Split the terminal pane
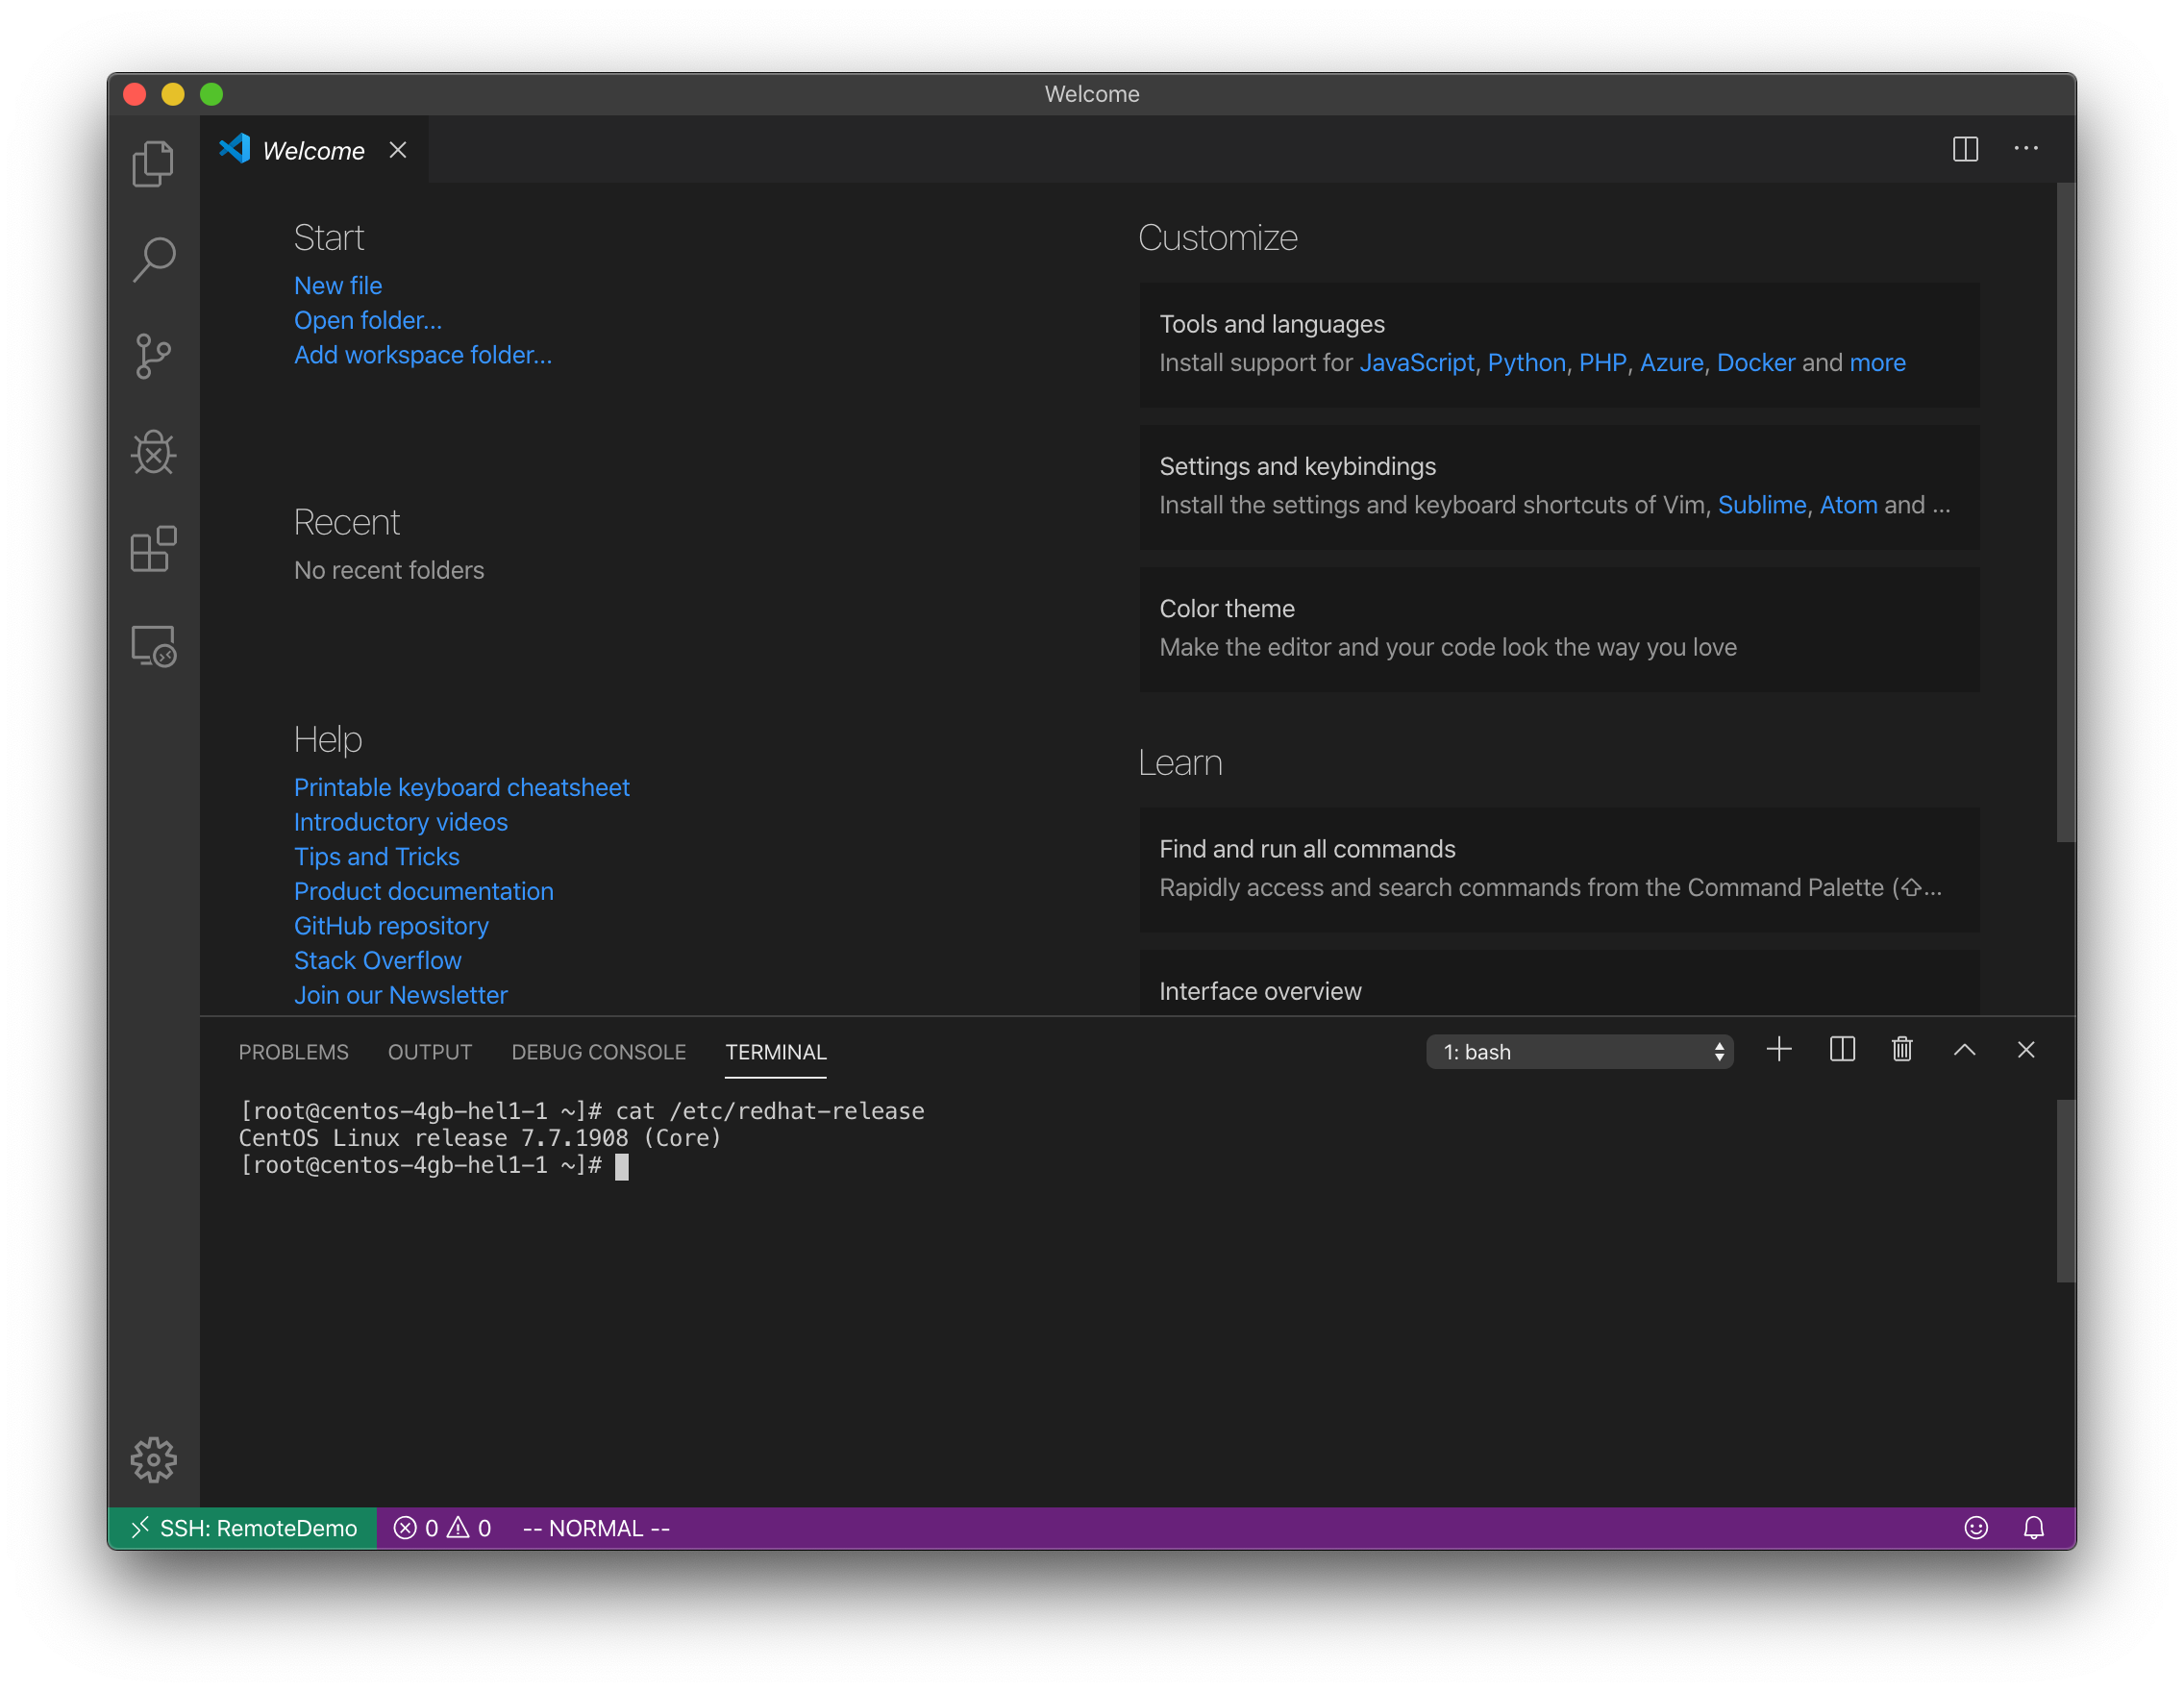Image resolution: width=2184 pixels, height=1692 pixels. pos(1842,1050)
